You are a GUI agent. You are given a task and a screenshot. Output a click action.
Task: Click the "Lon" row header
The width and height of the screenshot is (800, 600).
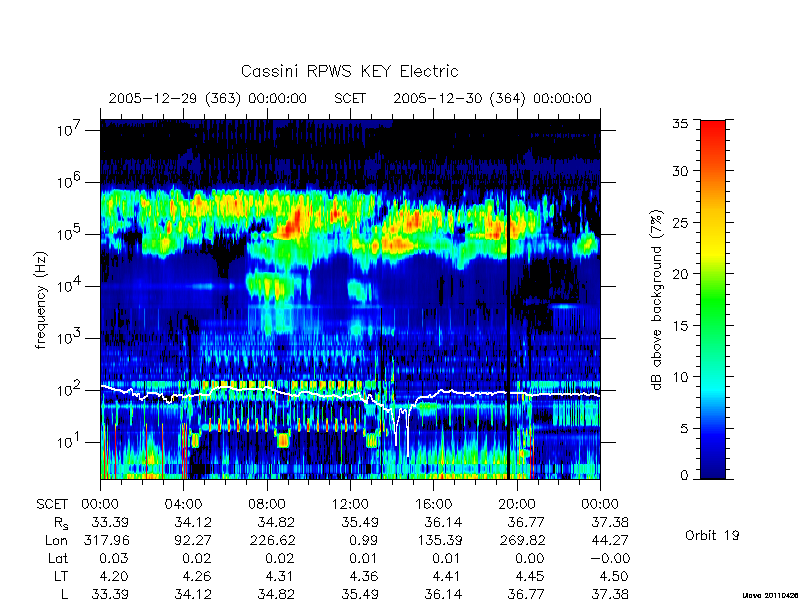click(56, 541)
